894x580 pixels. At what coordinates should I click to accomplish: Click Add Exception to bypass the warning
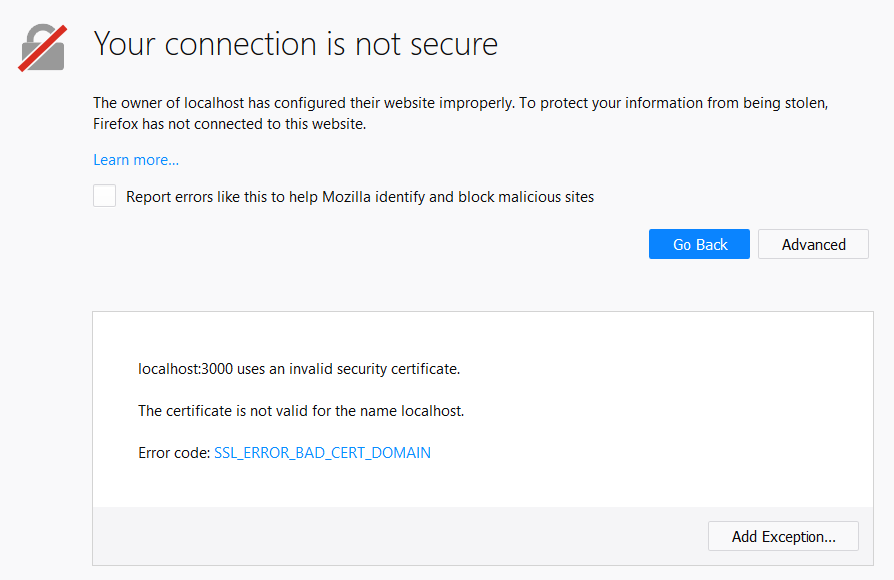coord(784,536)
